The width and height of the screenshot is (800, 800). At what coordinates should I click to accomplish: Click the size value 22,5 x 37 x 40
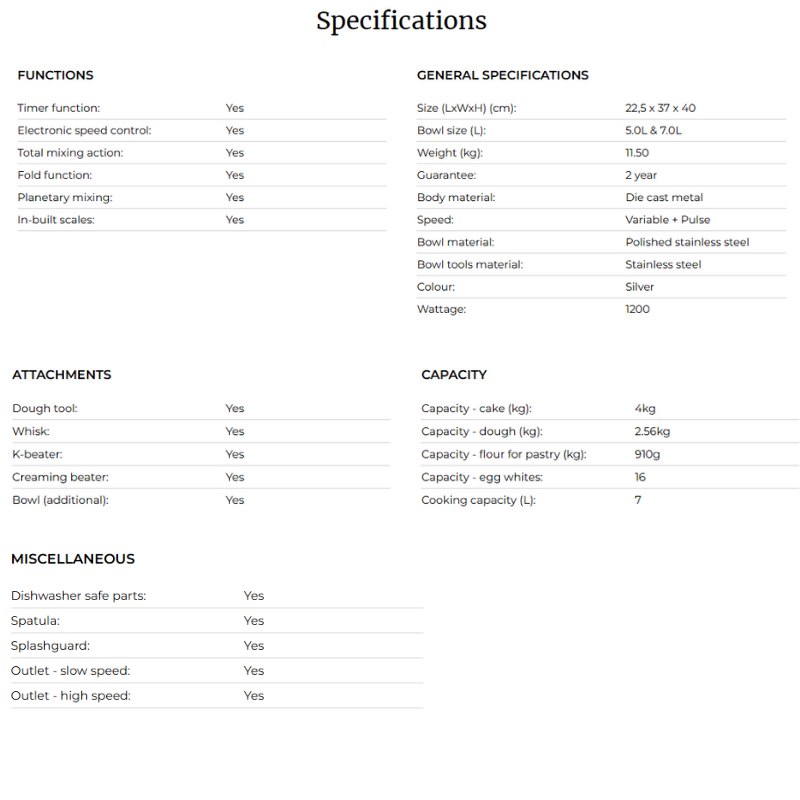[660, 108]
